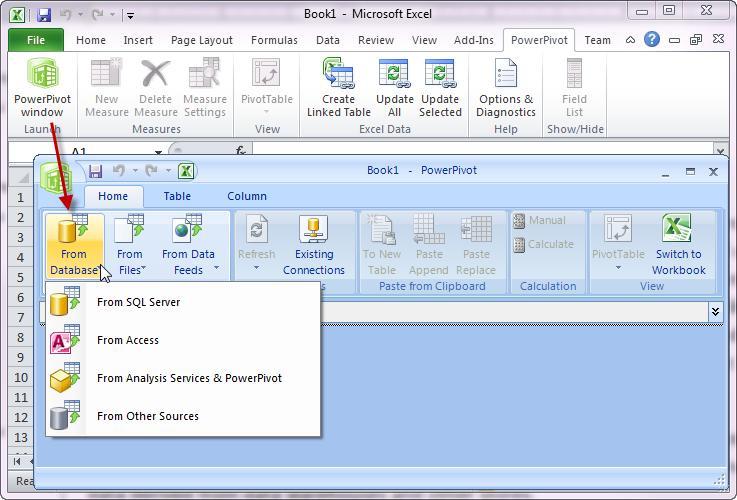The width and height of the screenshot is (737, 500).
Task: Click Existing Connections in PowerPivot ribbon
Action: [x=314, y=245]
